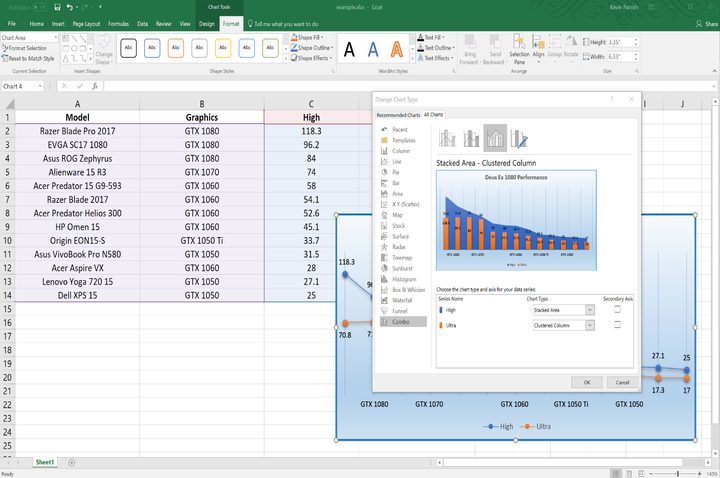Open the Page Layout tab
Viewport: 720px width, 478px height.
click(86, 24)
